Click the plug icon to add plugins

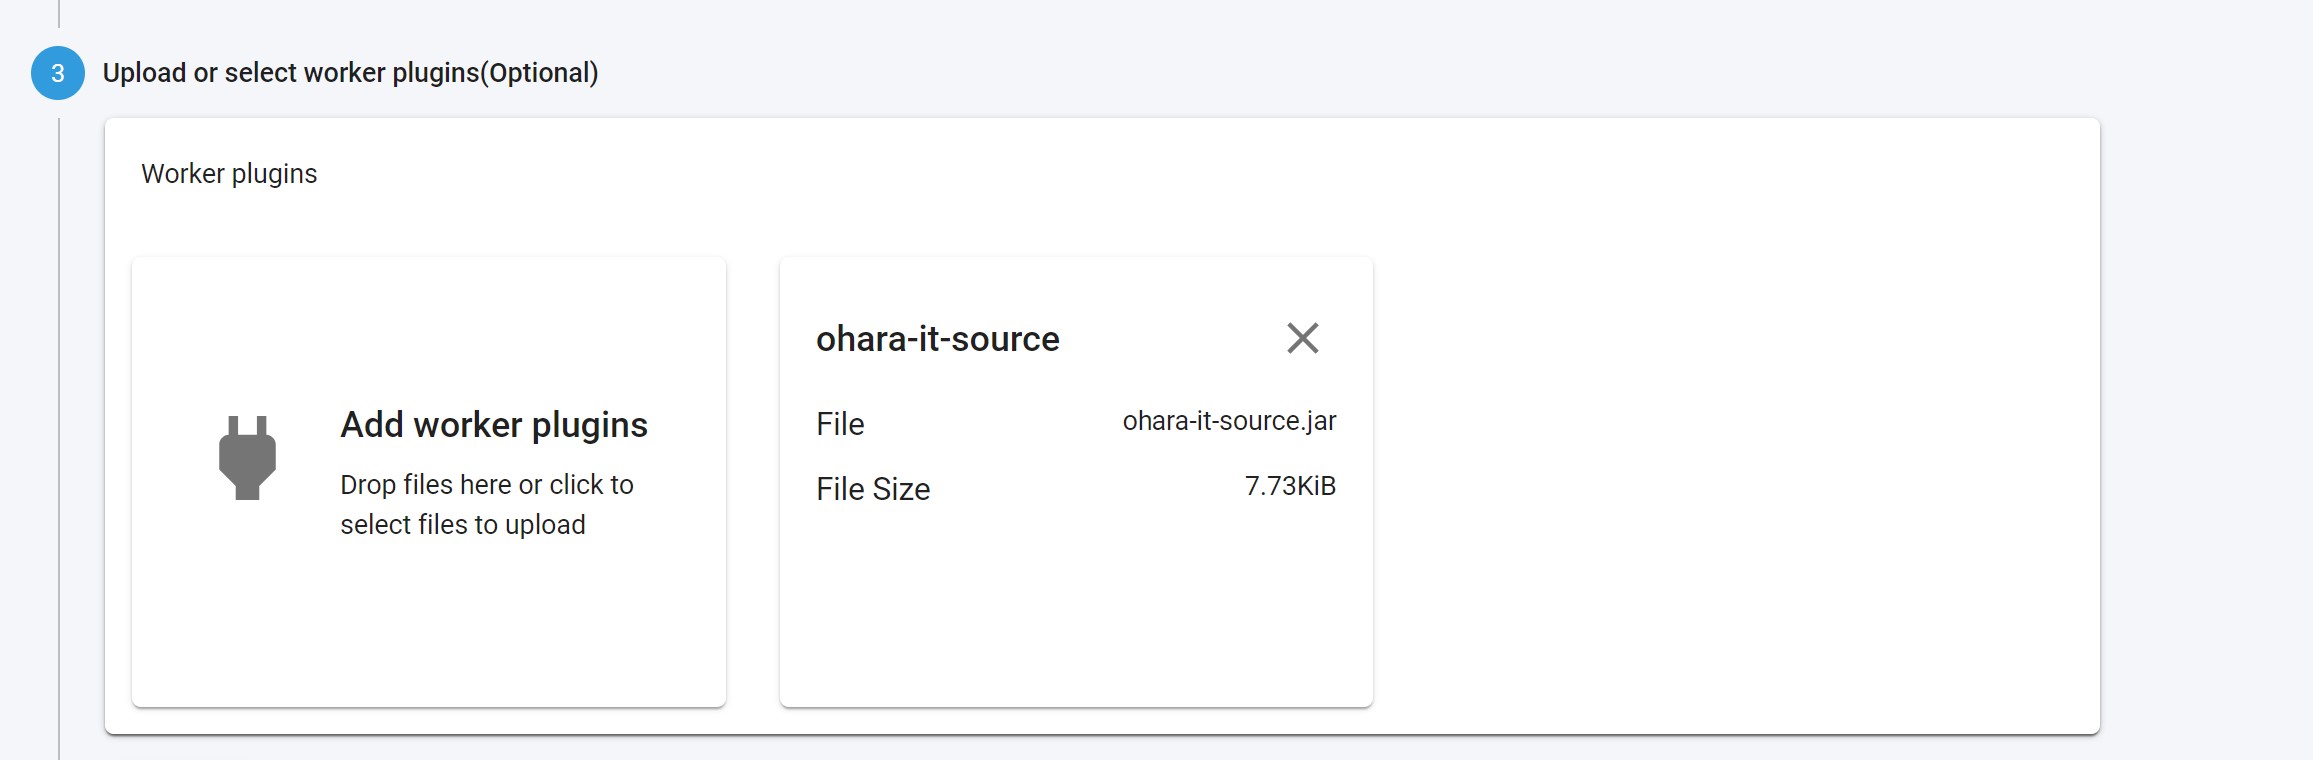[x=247, y=457]
